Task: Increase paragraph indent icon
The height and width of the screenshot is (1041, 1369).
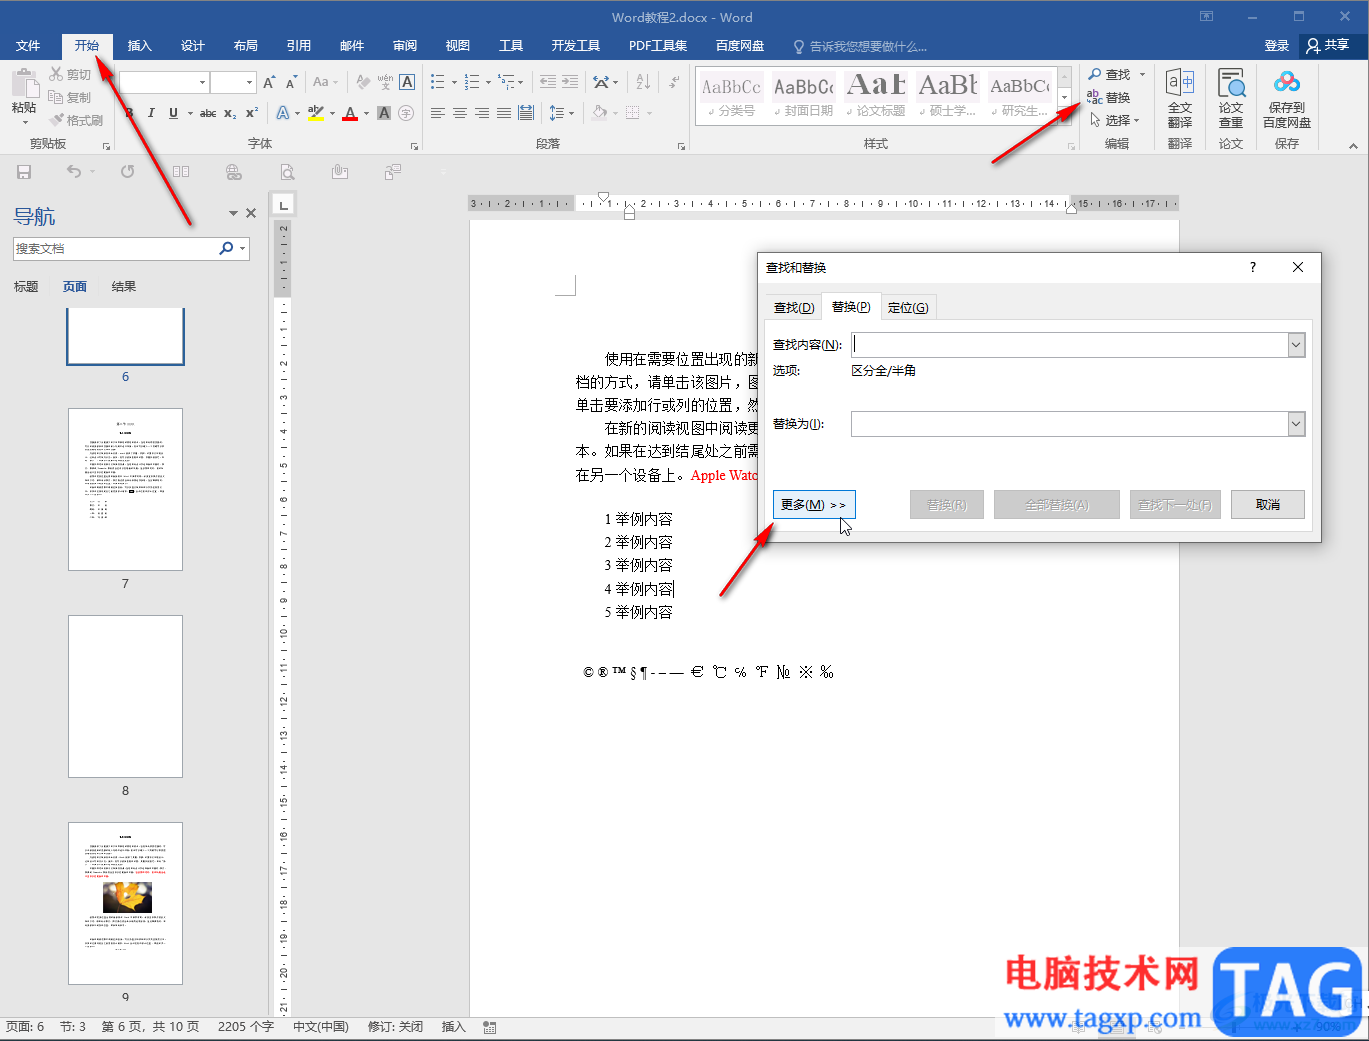Action: [x=570, y=82]
